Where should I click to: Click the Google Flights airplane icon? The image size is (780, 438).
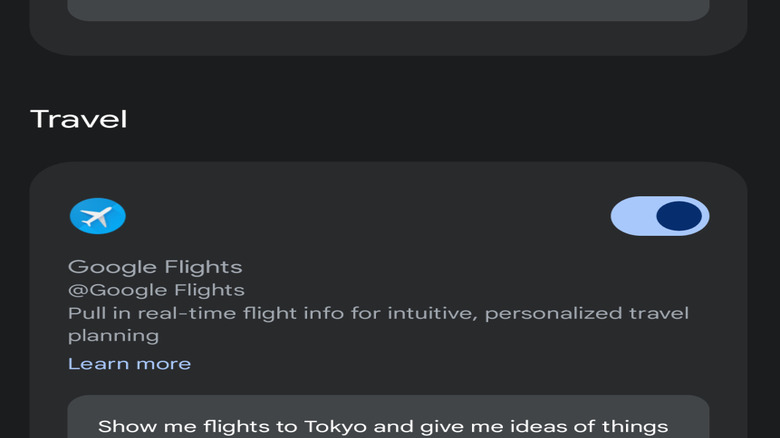(x=97, y=216)
